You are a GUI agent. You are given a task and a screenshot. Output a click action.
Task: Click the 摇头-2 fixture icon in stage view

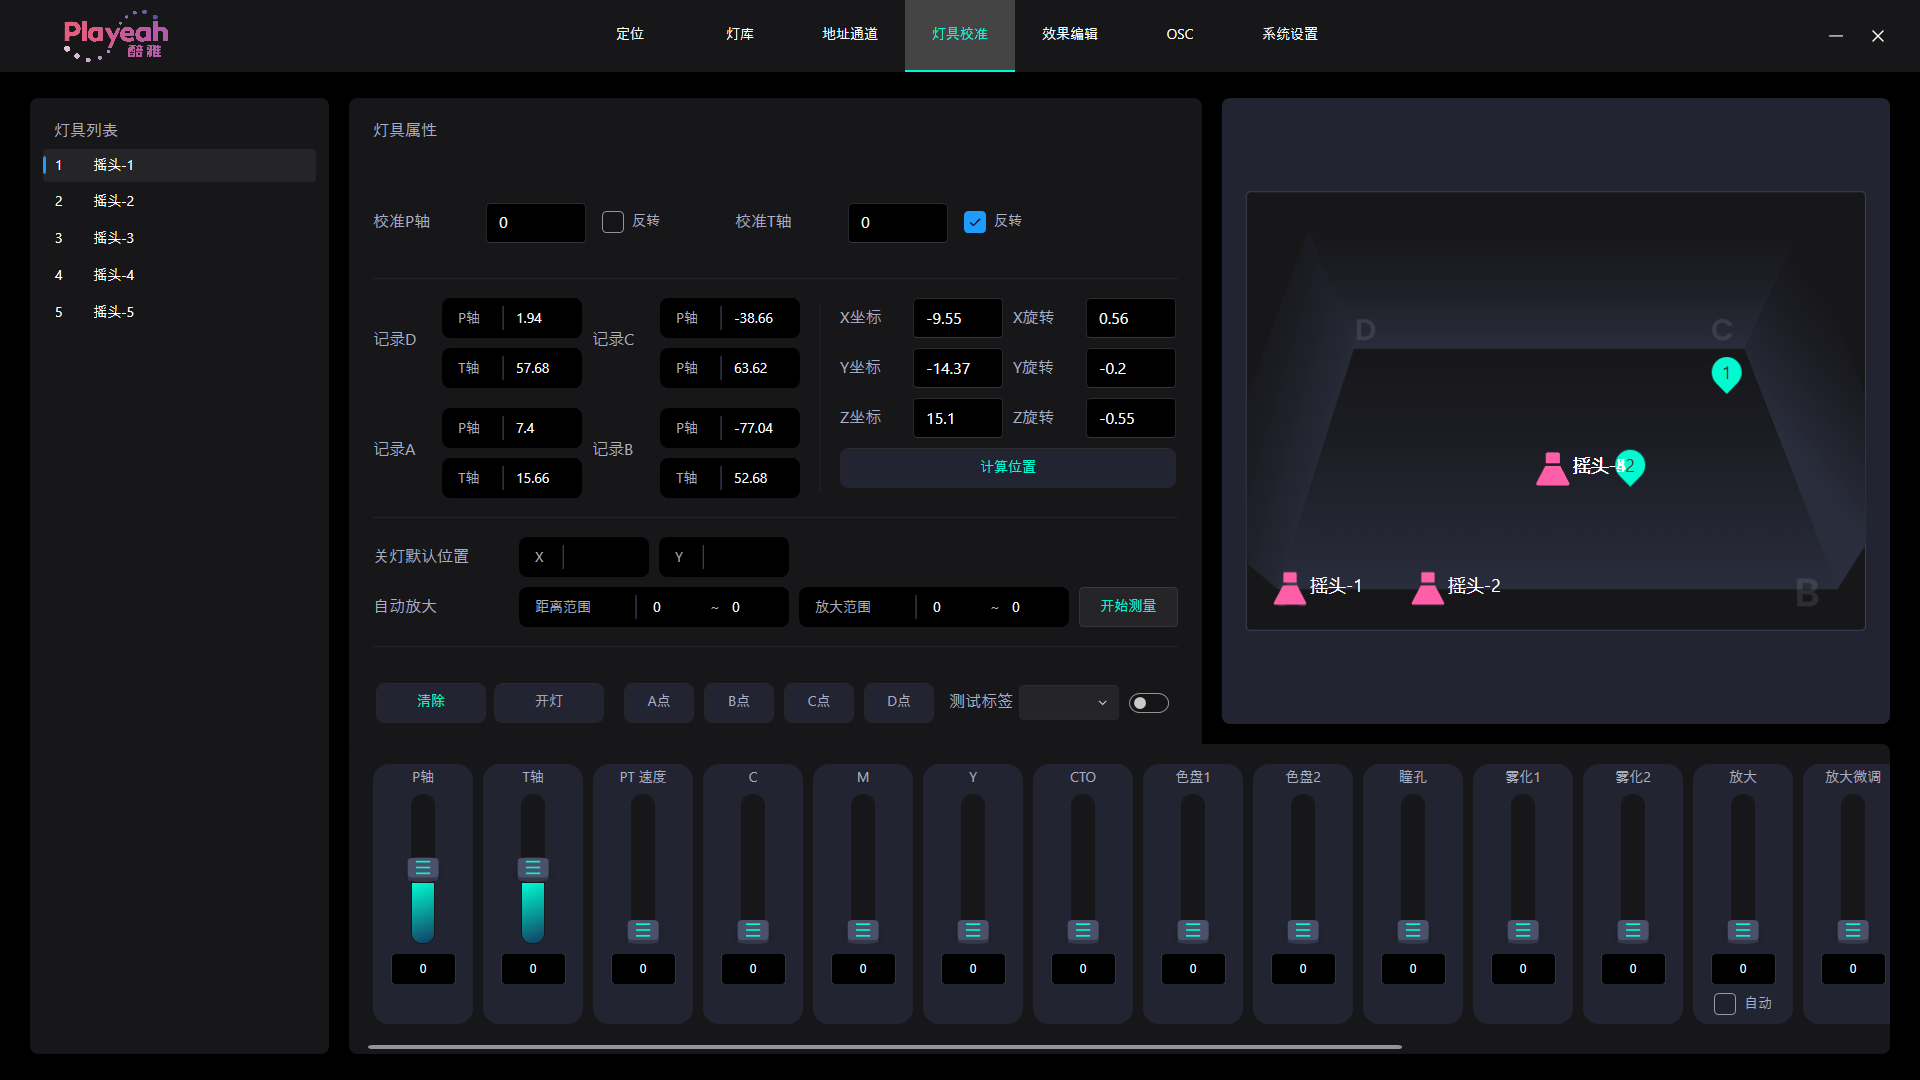(1427, 588)
